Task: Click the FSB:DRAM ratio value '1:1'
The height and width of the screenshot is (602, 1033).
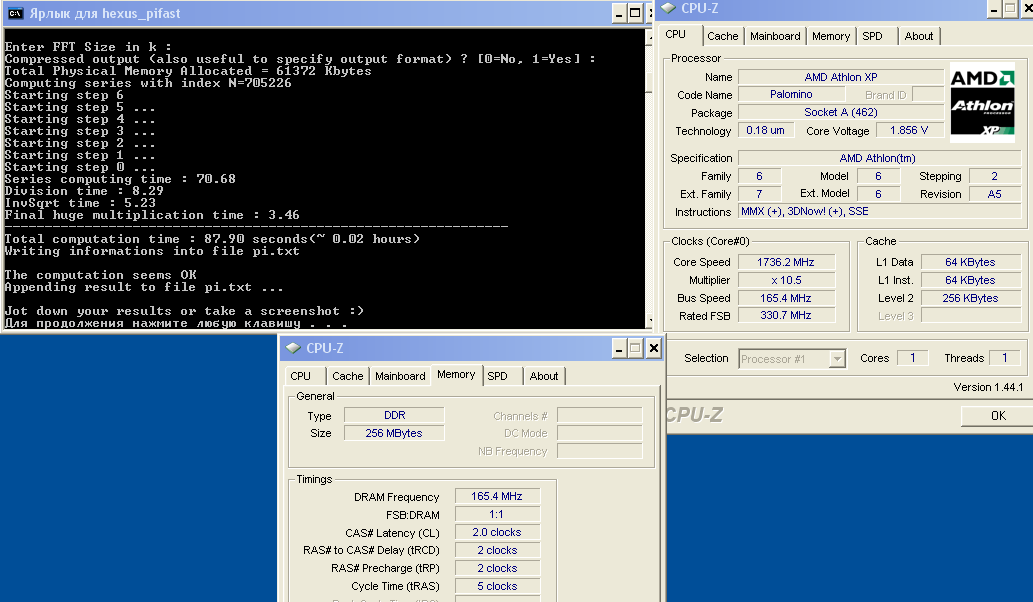Action: click(497, 514)
